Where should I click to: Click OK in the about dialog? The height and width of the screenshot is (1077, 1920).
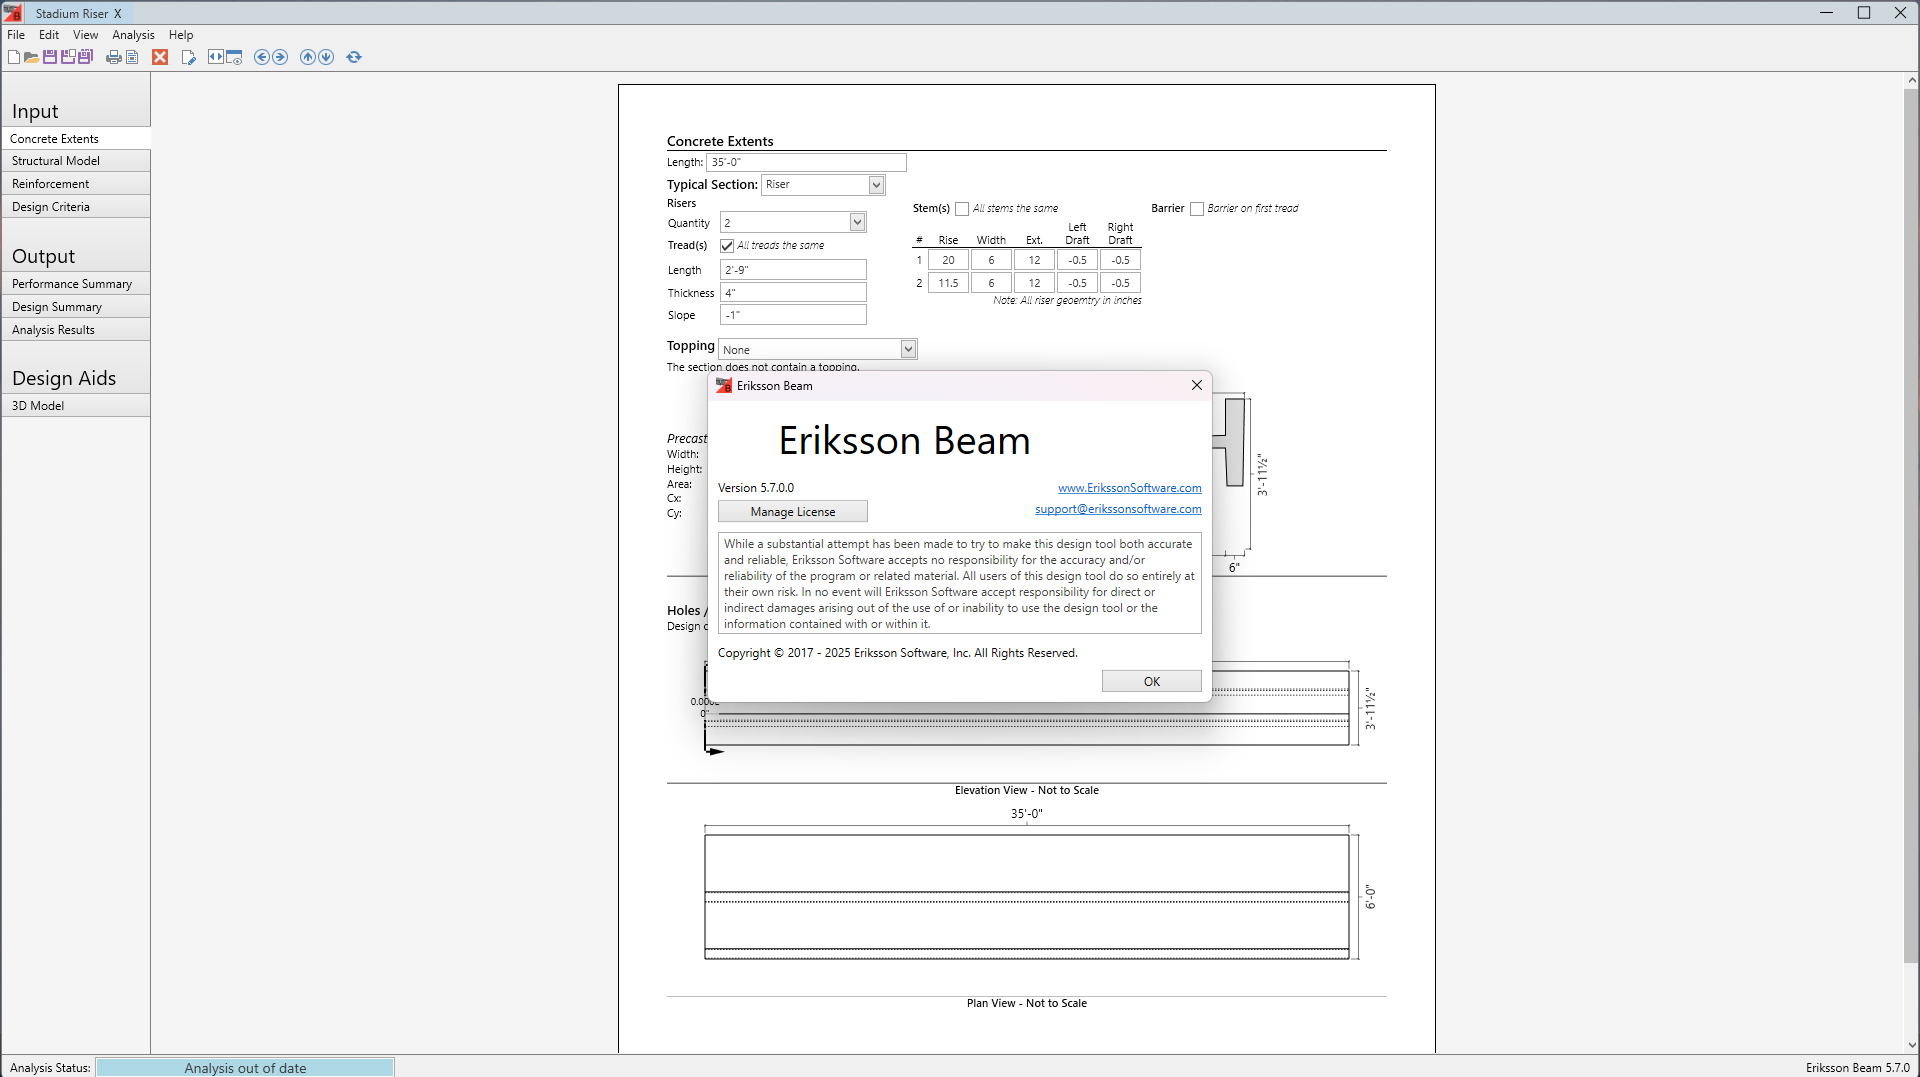(1152, 681)
